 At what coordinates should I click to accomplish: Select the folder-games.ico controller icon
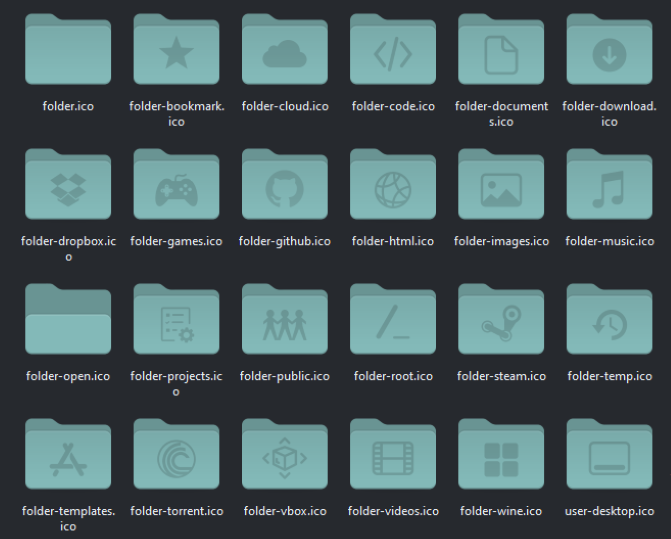click(176, 188)
